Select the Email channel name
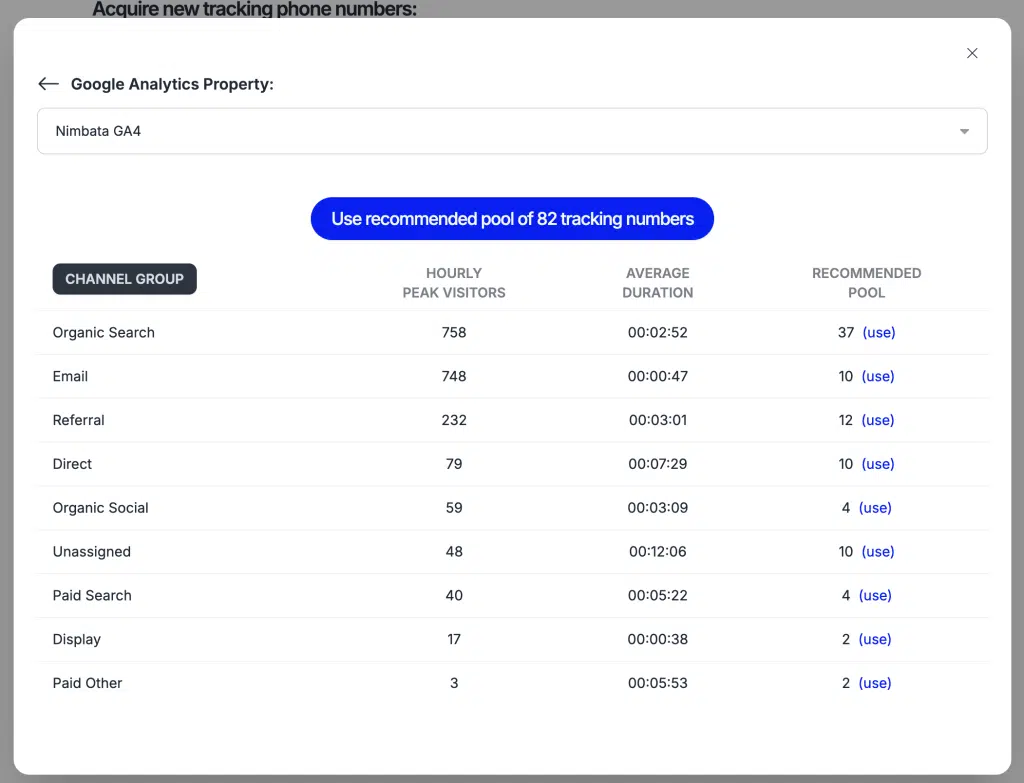This screenshot has width=1024, height=783. point(71,376)
